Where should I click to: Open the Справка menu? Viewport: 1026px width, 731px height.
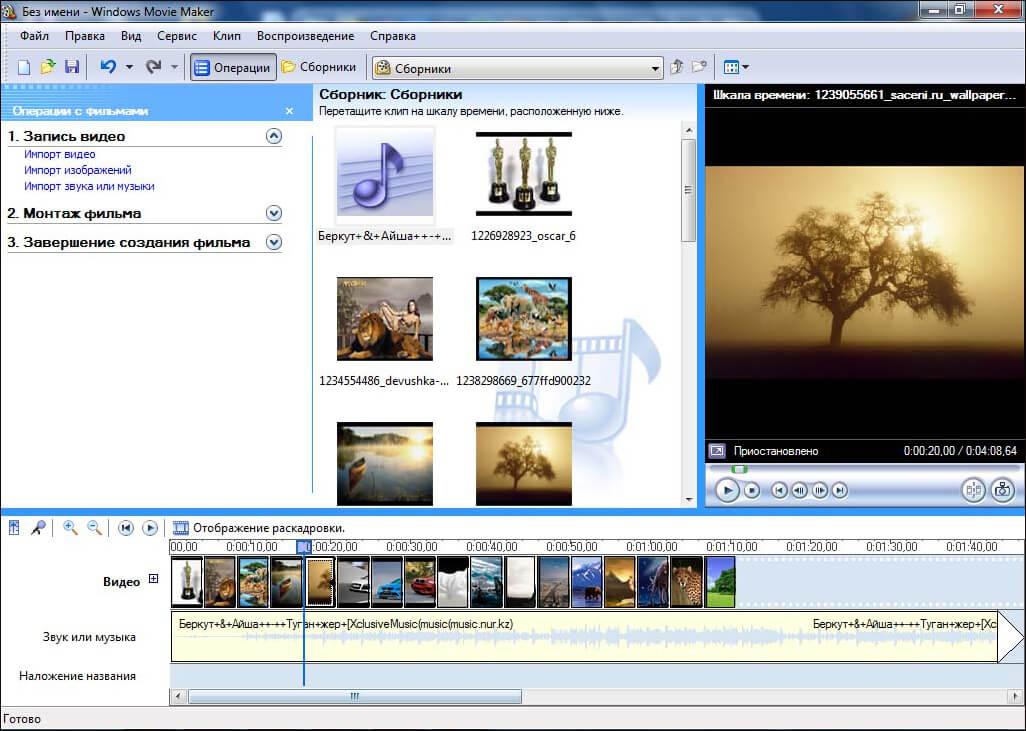(x=393, y=36)
